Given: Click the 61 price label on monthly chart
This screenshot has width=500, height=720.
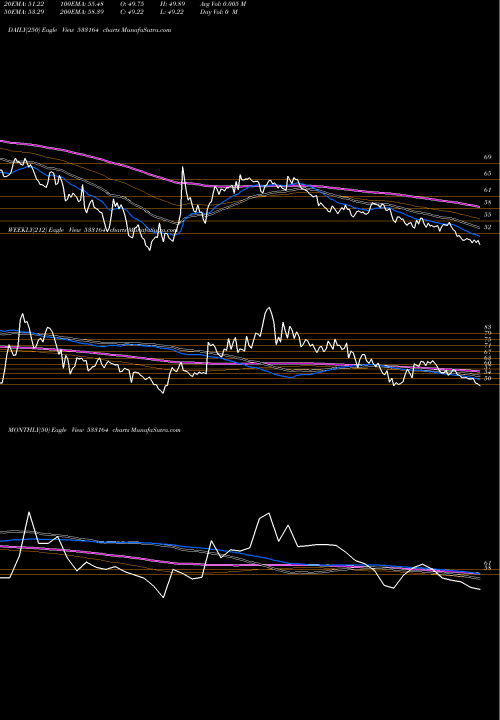Looking at the screenshot, I should [x=488, y=563].
